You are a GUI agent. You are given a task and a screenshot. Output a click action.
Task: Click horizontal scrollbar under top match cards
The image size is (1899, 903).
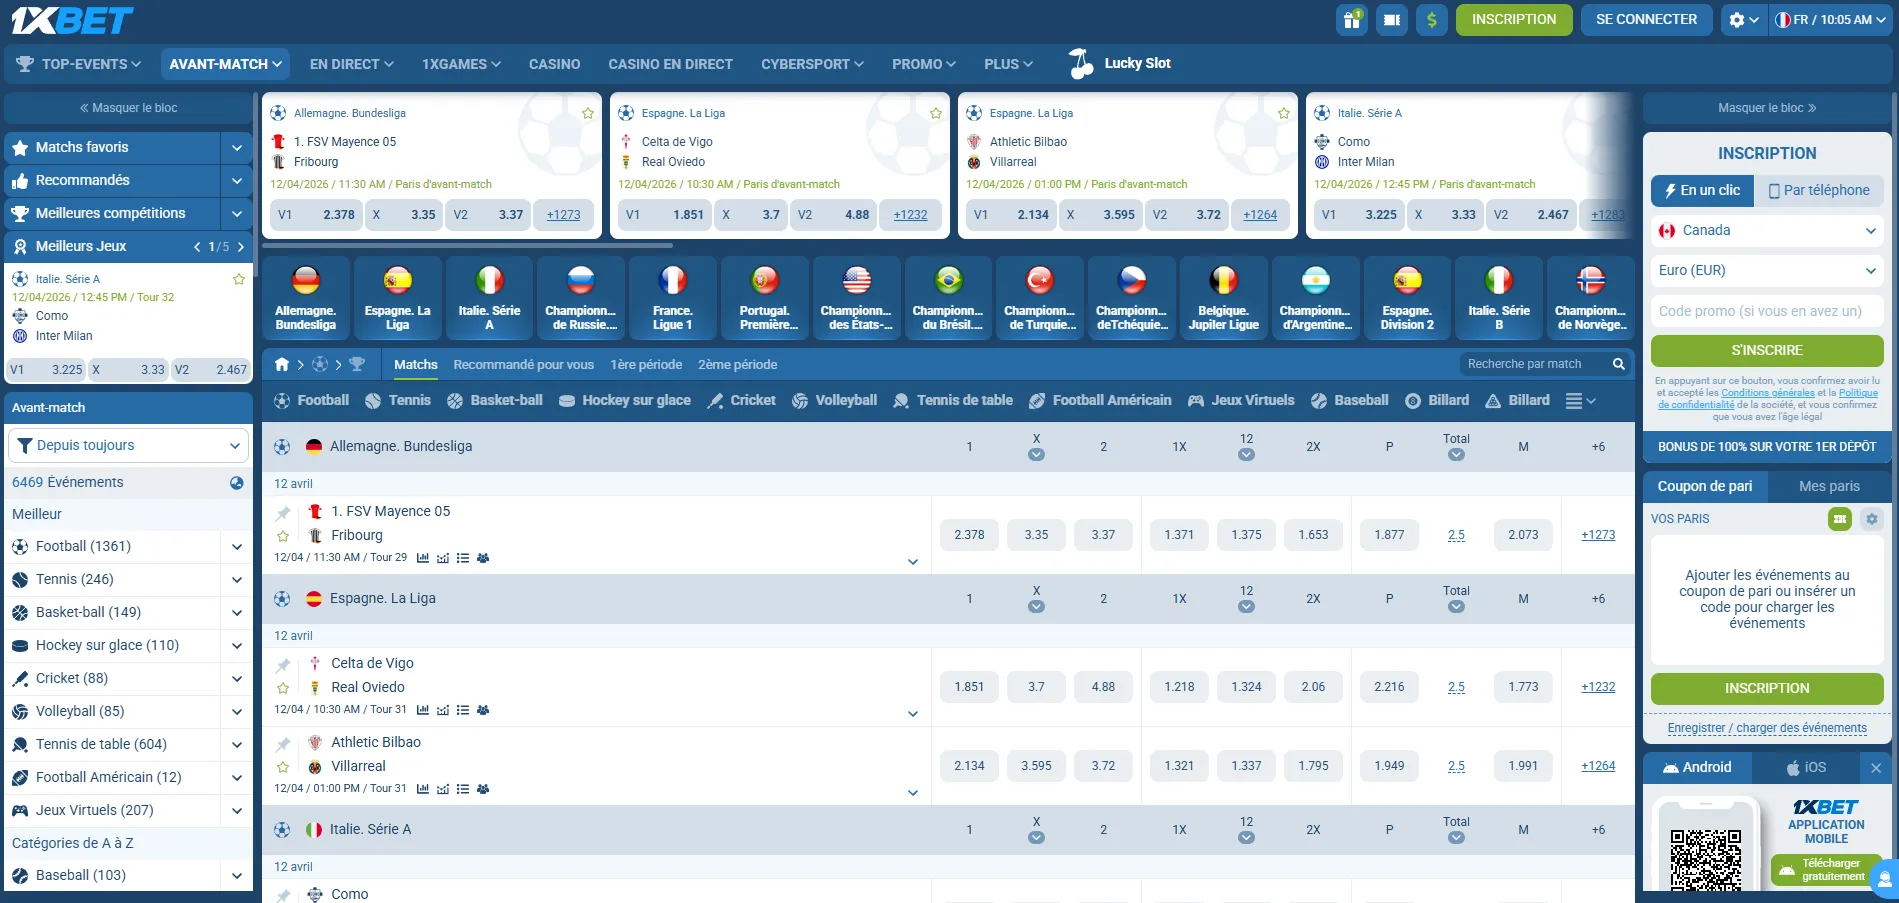467,245
